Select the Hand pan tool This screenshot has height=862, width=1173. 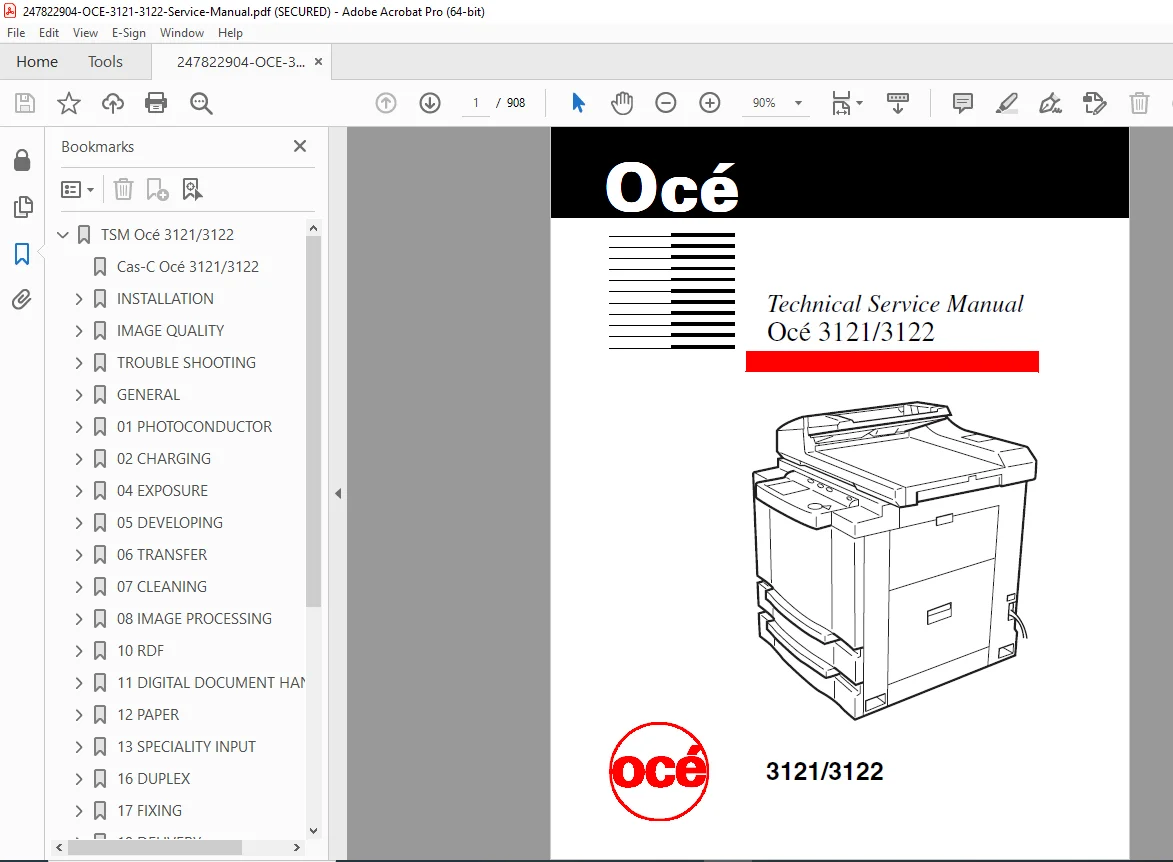point(622,103)
